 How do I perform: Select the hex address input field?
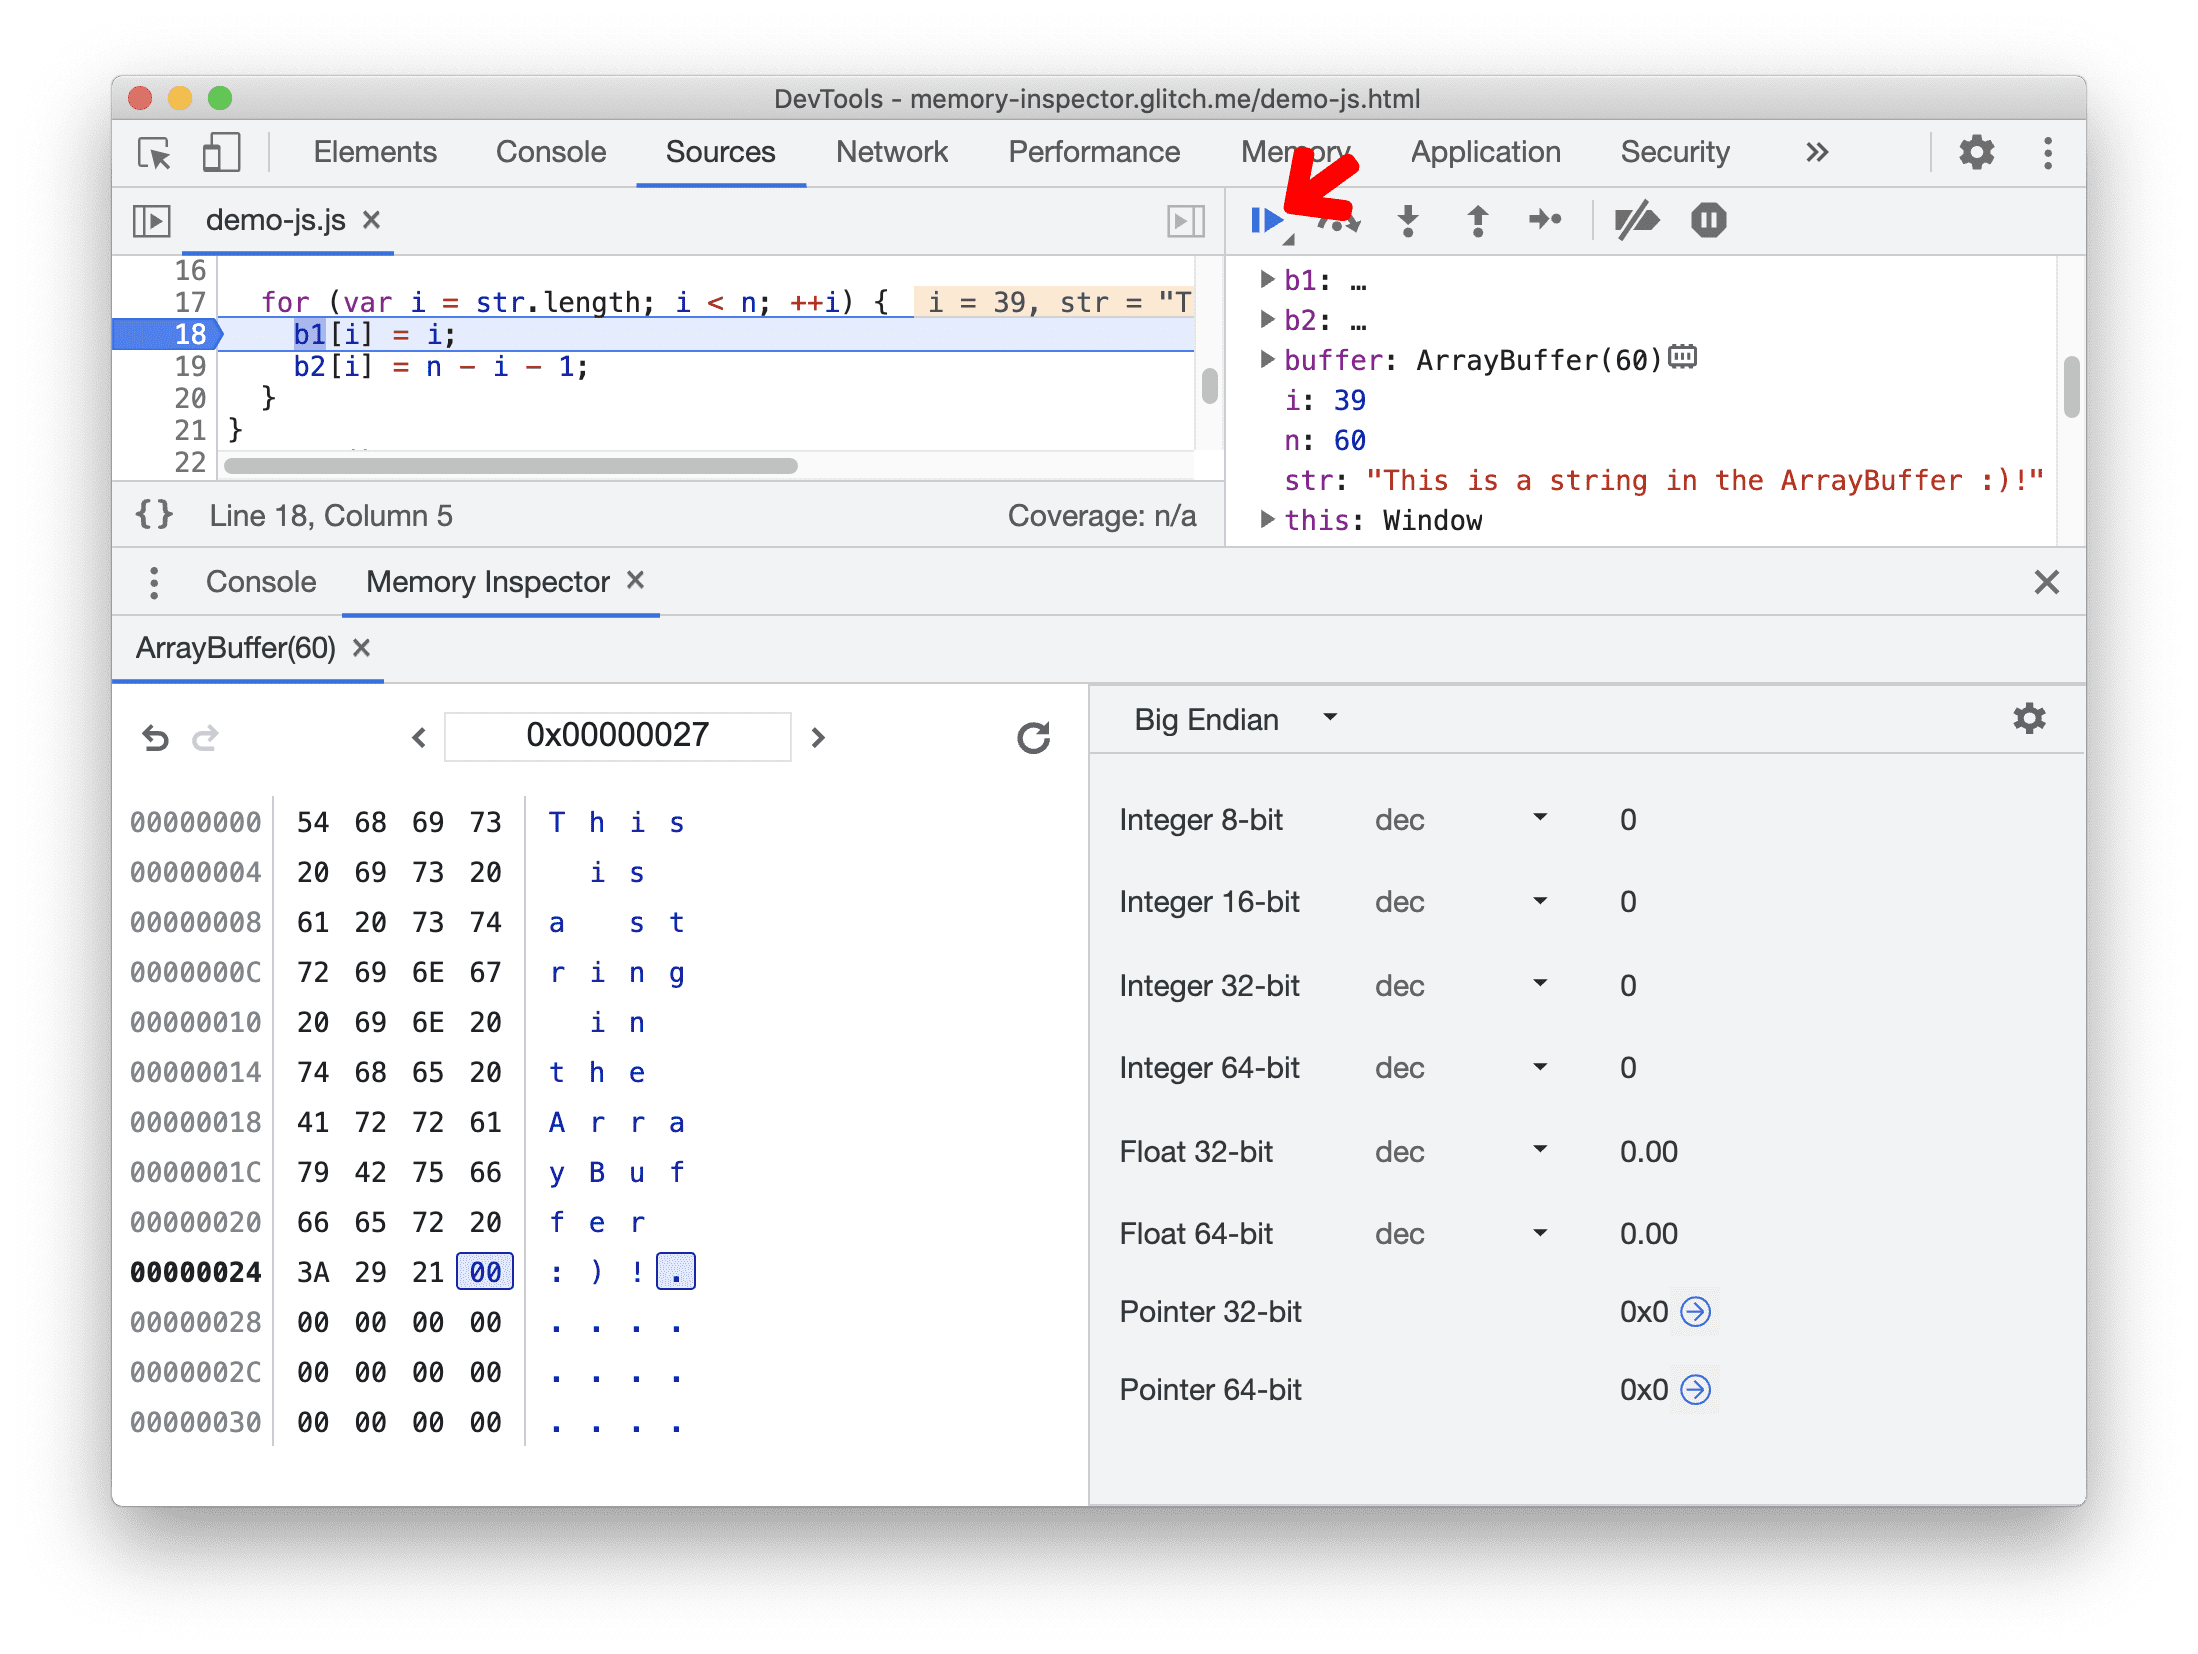(617, 733)
